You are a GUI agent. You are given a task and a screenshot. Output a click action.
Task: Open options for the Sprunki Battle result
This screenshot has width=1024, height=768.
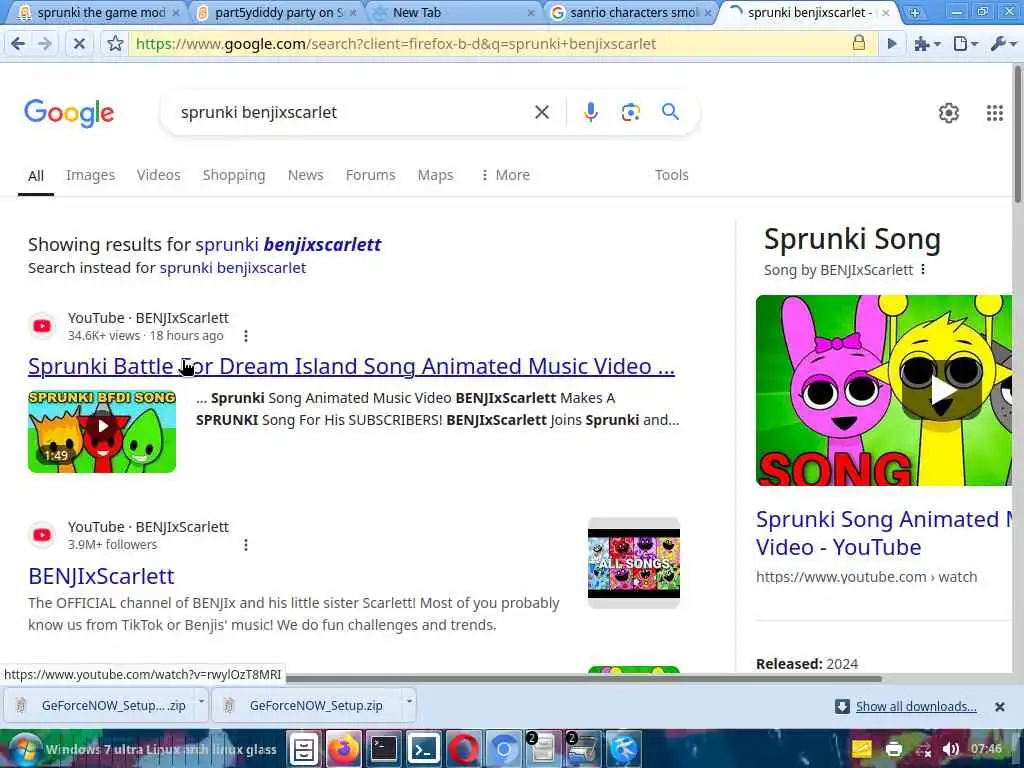[246, 336]
